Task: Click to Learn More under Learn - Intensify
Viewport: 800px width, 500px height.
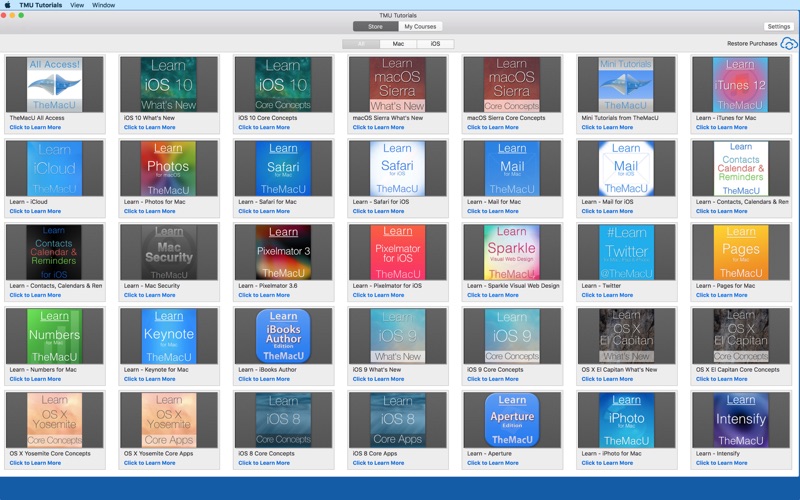Action: click(x=721, y=463)
